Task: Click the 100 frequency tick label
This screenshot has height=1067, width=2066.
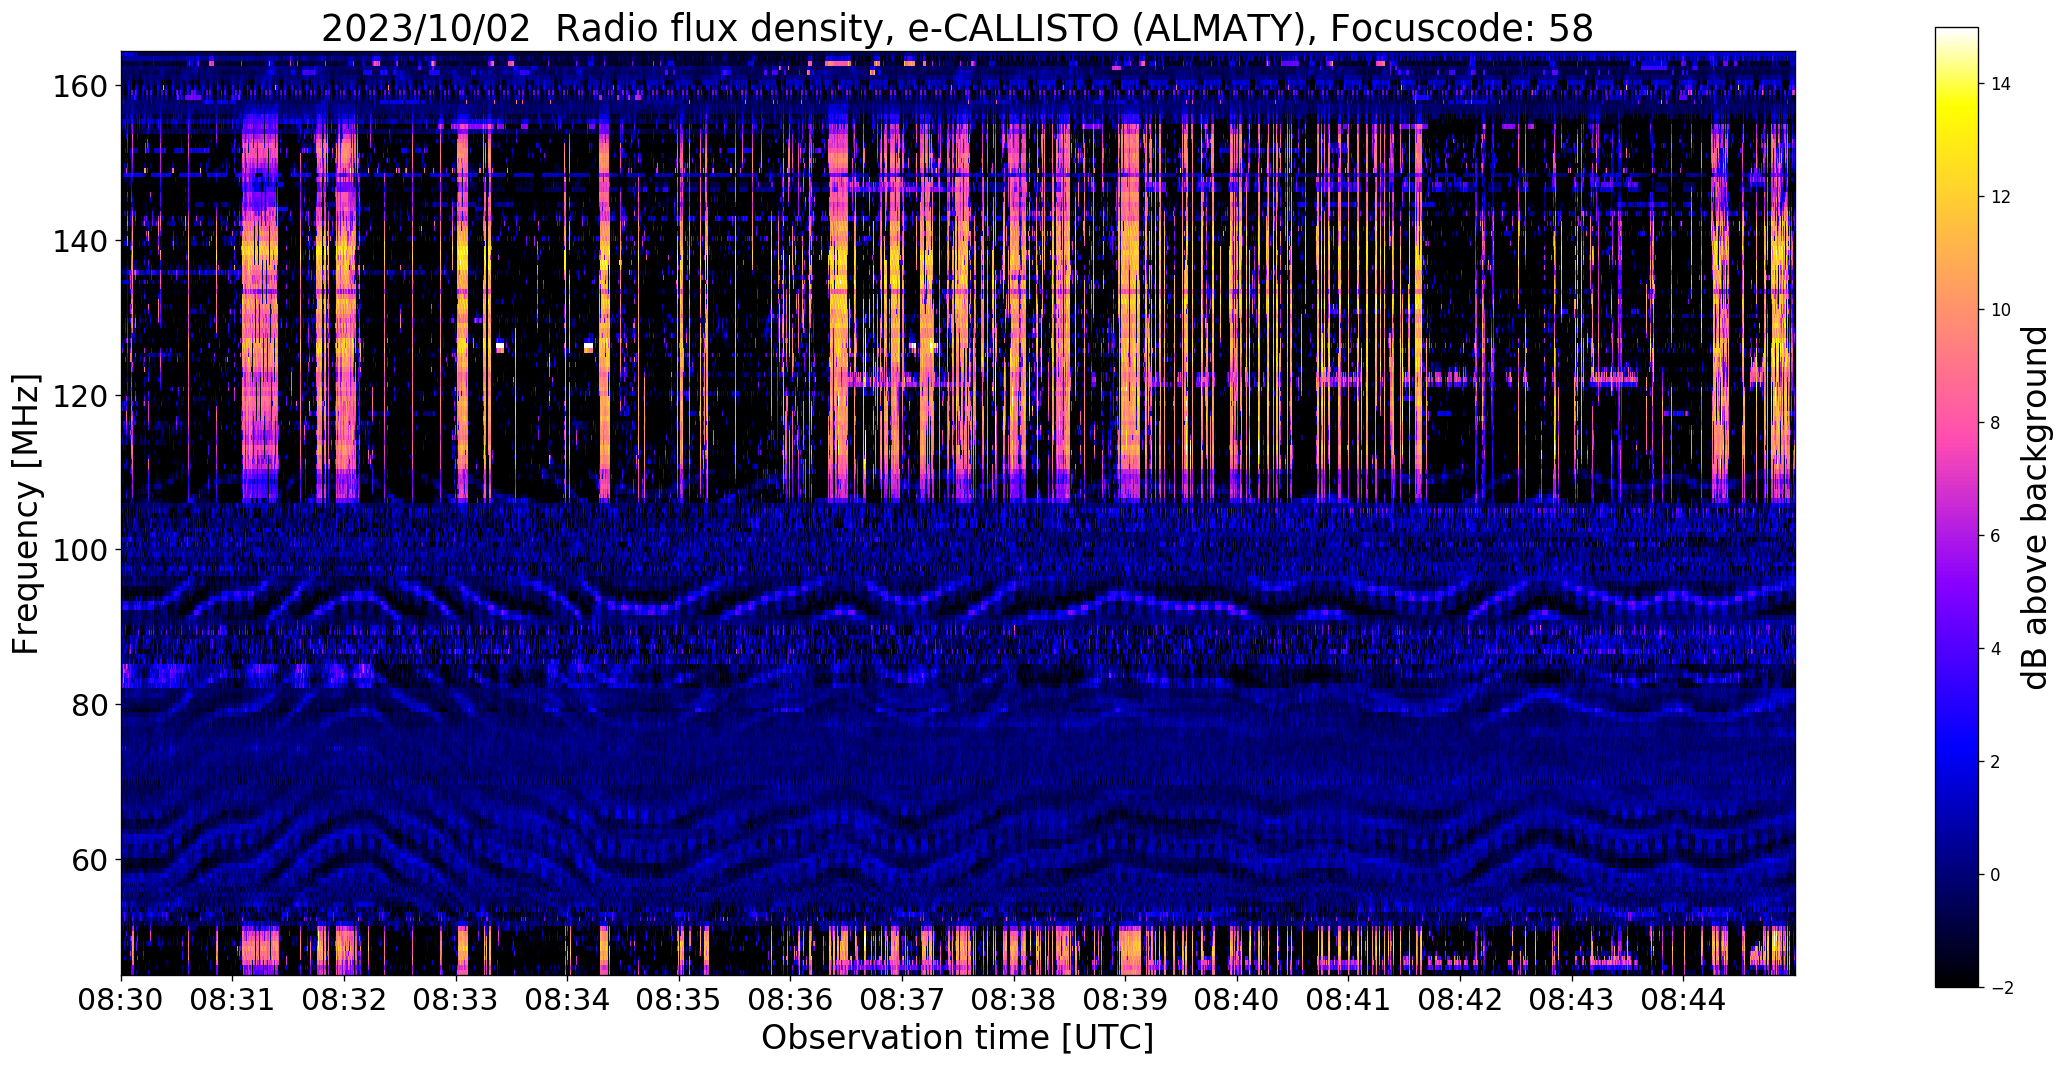Action: [x=79, y=550]
